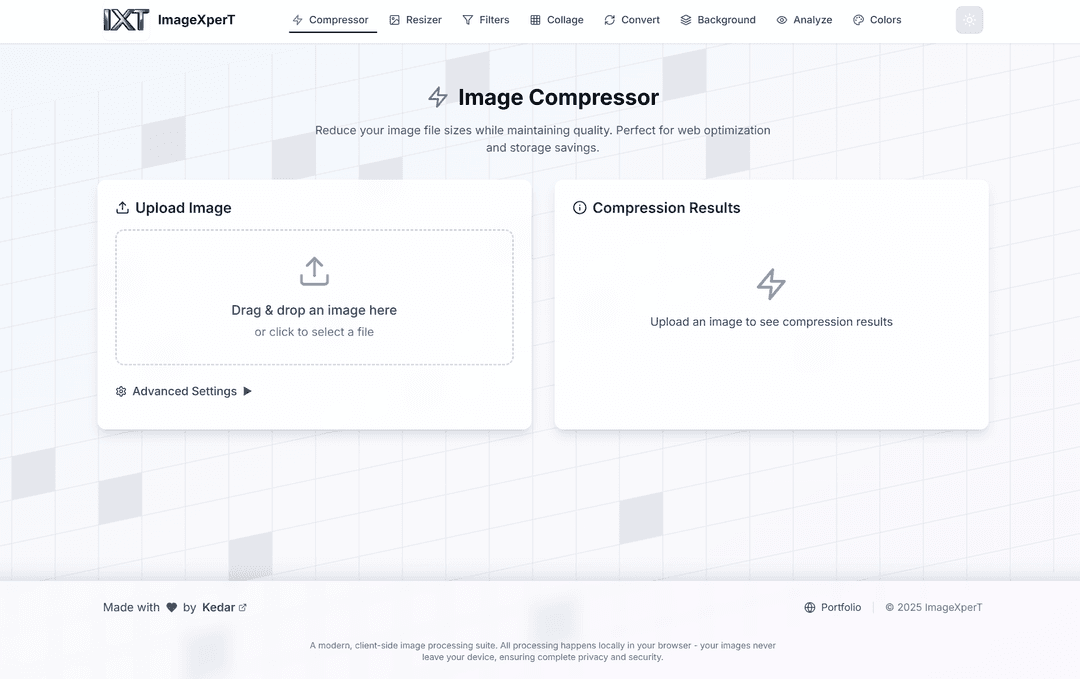This screenshot has width=1080, height=679.
Task: Click the Background layers icon
Action: [x=685, y=20]
